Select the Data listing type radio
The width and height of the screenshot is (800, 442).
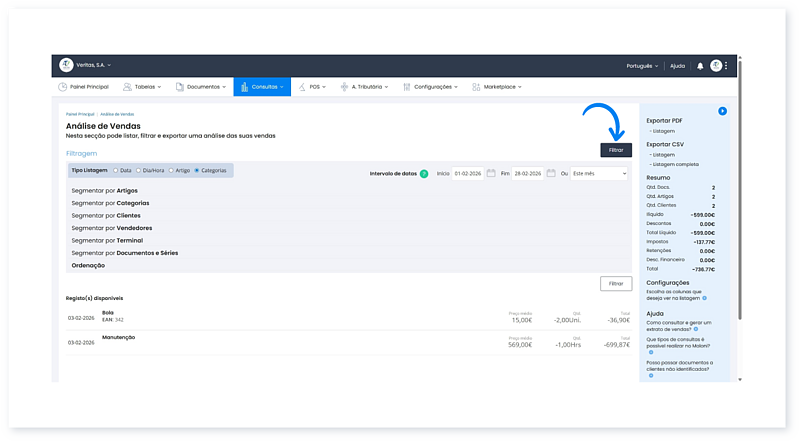coord(116,170)
